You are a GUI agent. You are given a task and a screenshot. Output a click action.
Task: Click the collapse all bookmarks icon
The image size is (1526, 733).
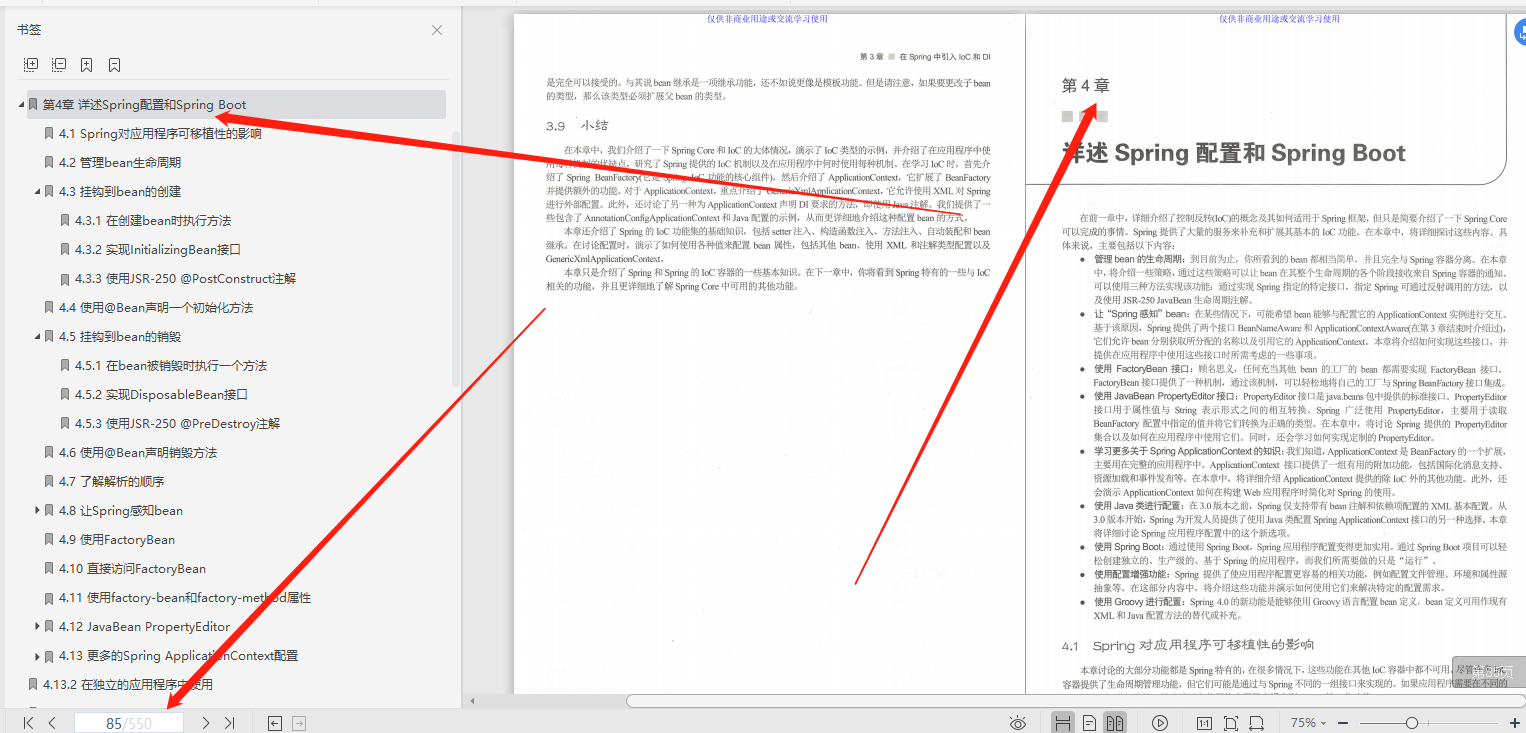coord(59,65)
